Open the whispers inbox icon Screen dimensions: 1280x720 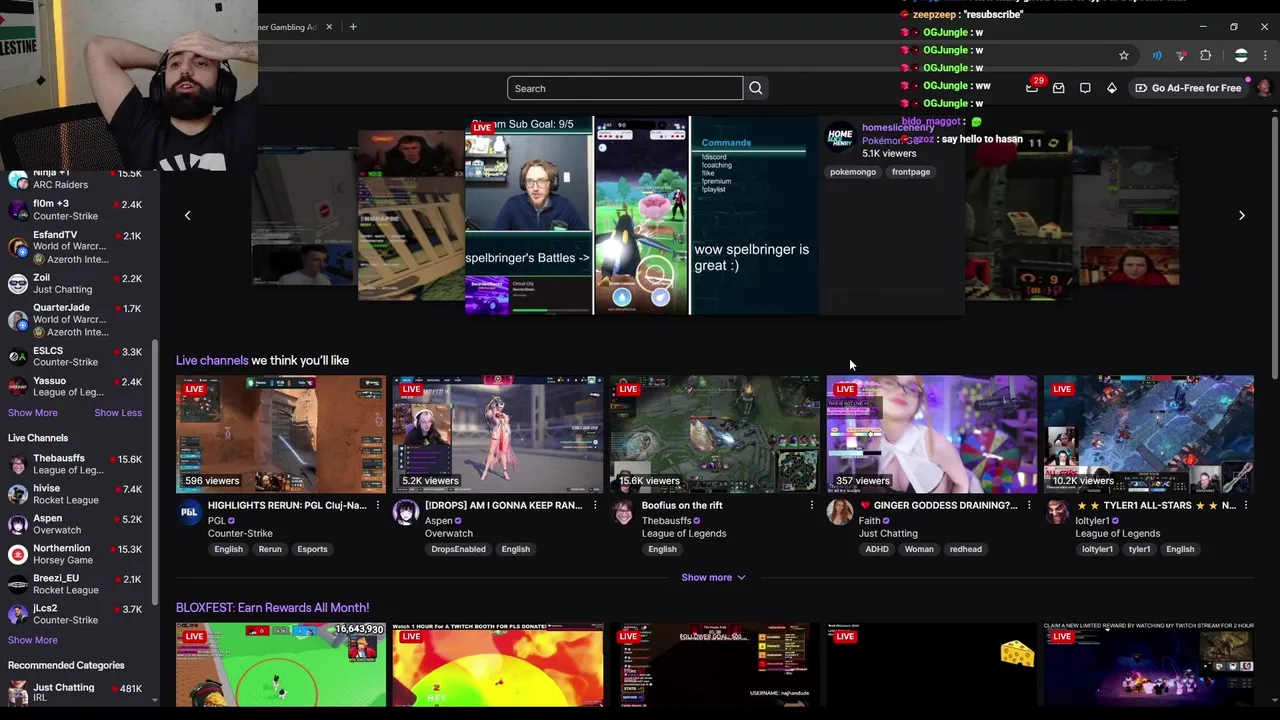[1058, 88]
